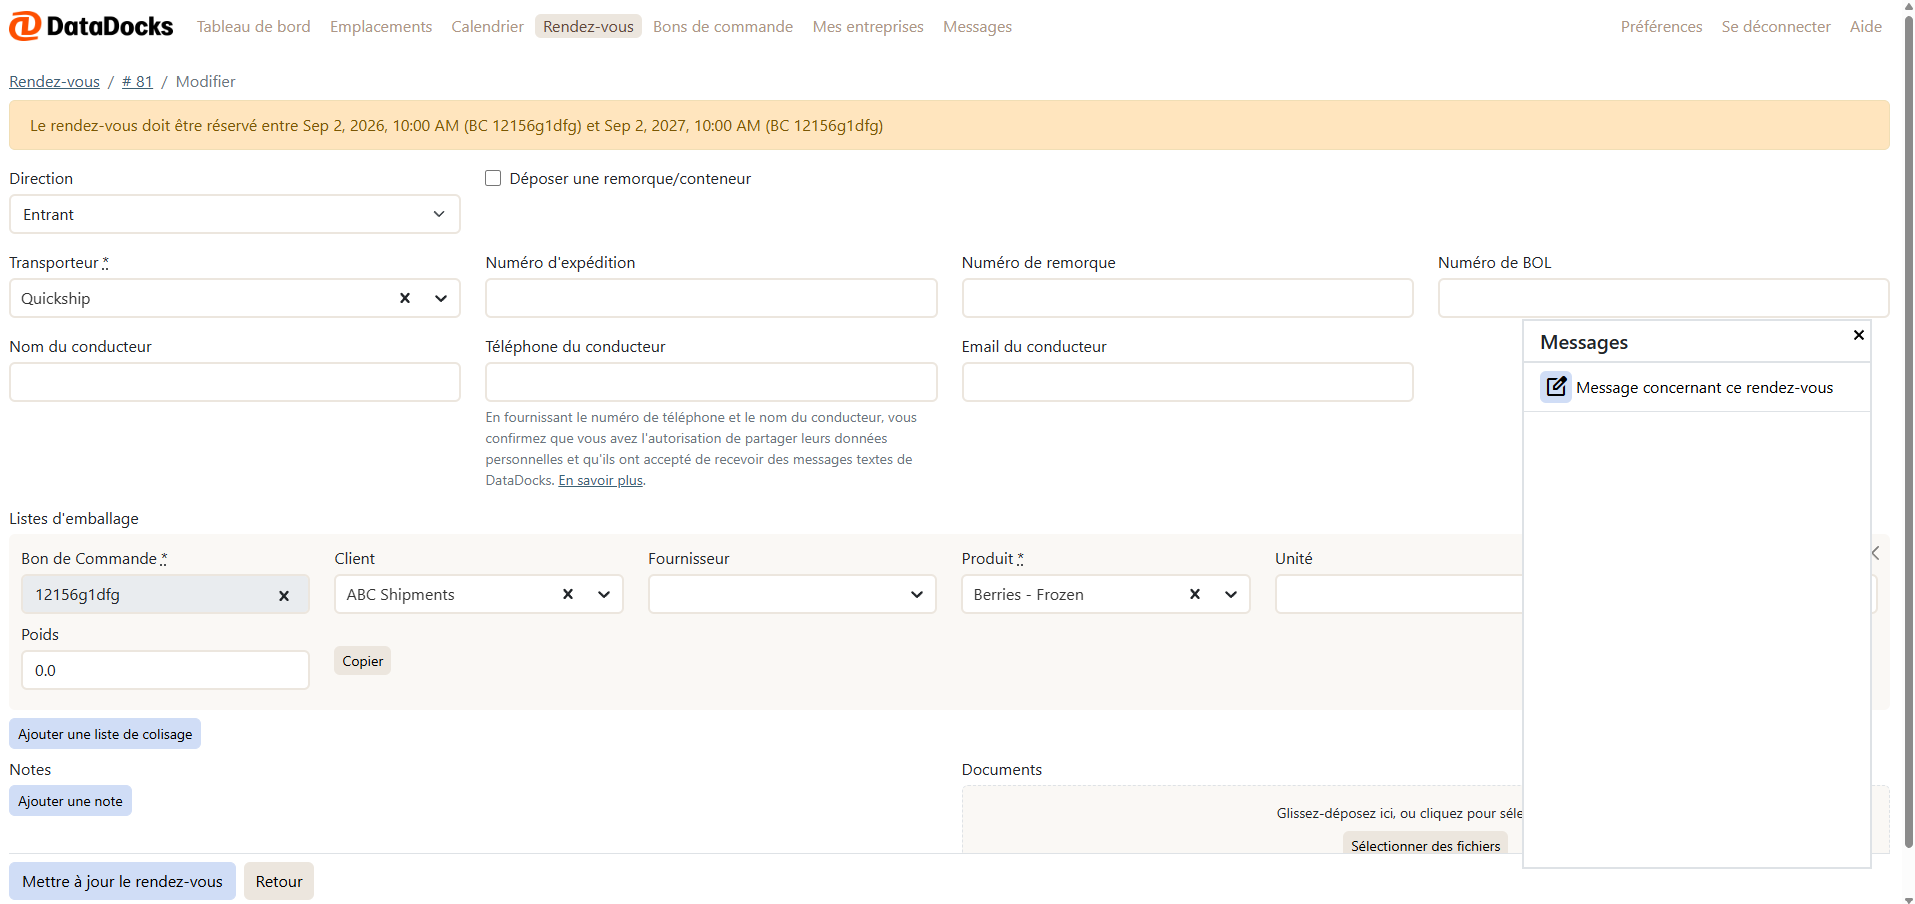The height and width of the screenshot is (904, 1915).
Task: Open the Calendrier menu
Action: pyautogui.click(x=487, y=26)
